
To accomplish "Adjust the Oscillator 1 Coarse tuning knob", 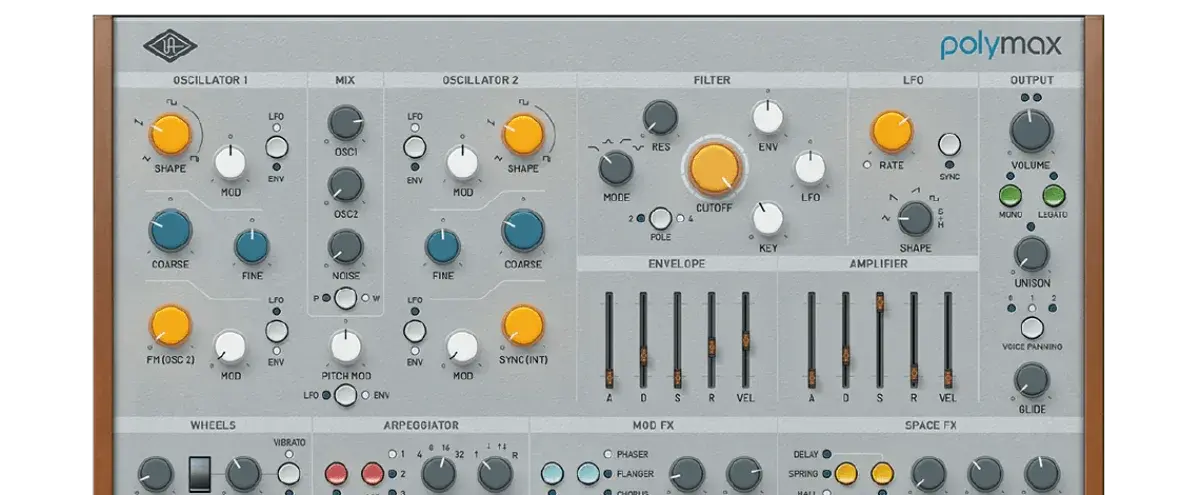I will pyautogui.click(x=170, y=230).
